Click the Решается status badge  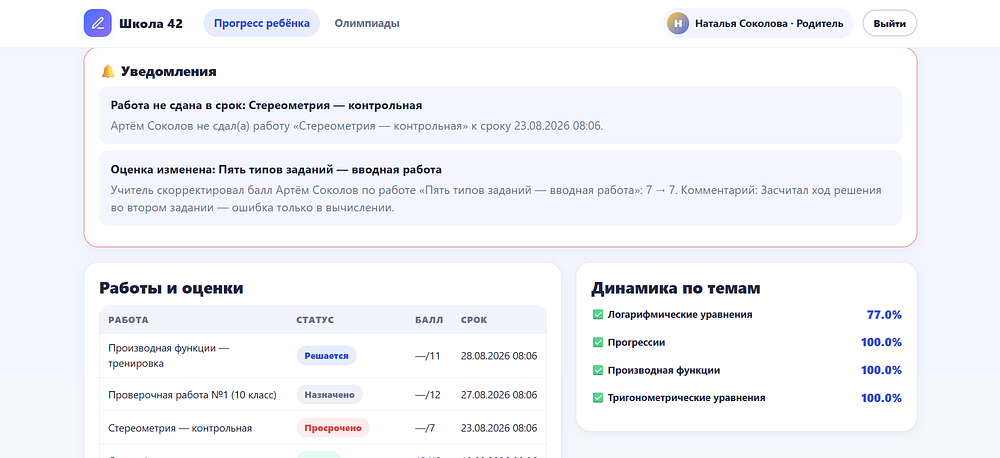(x=327, y=356)
